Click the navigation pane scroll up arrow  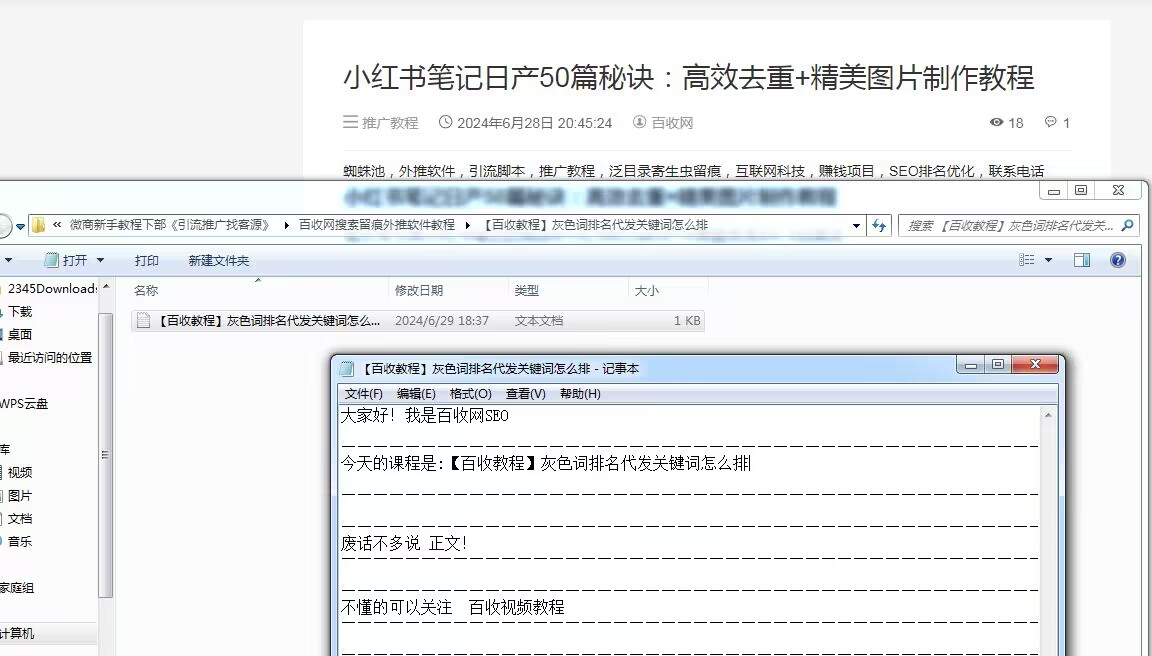pyautogui.click(x=106, y=287)
